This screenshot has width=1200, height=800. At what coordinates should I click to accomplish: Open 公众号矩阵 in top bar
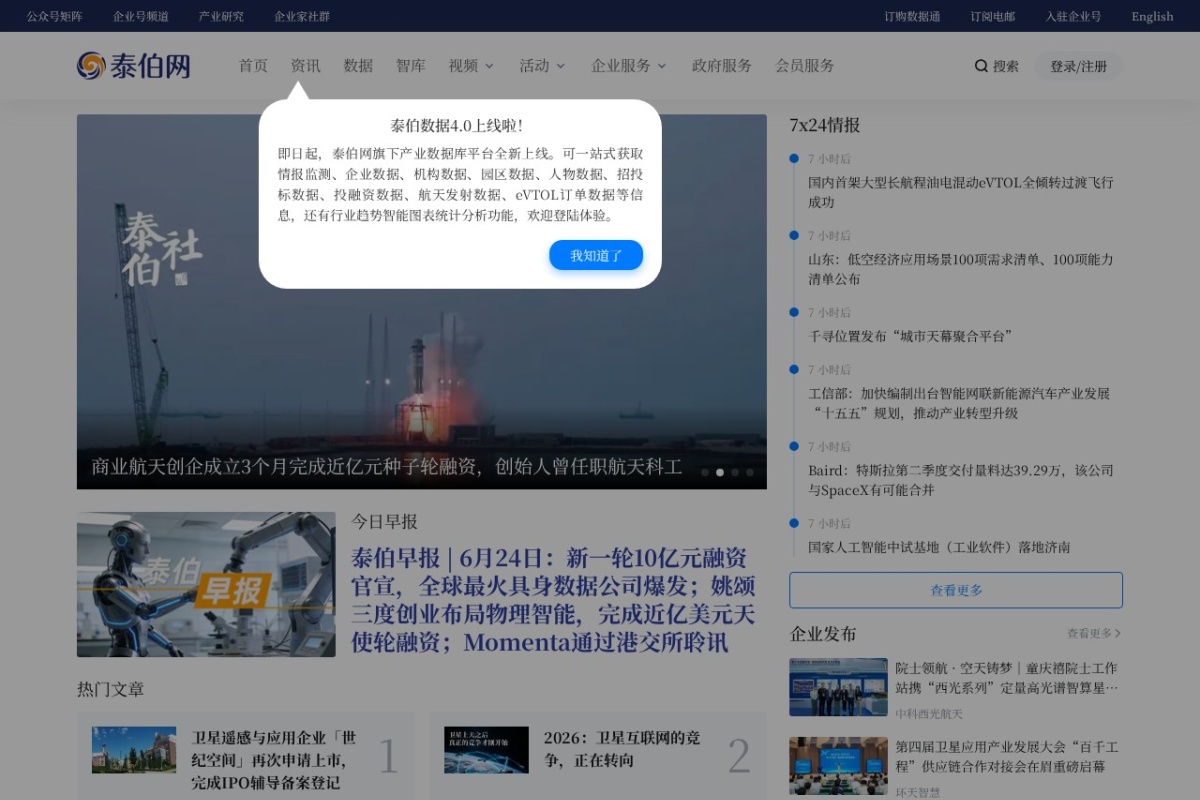(x=55, y=16)
